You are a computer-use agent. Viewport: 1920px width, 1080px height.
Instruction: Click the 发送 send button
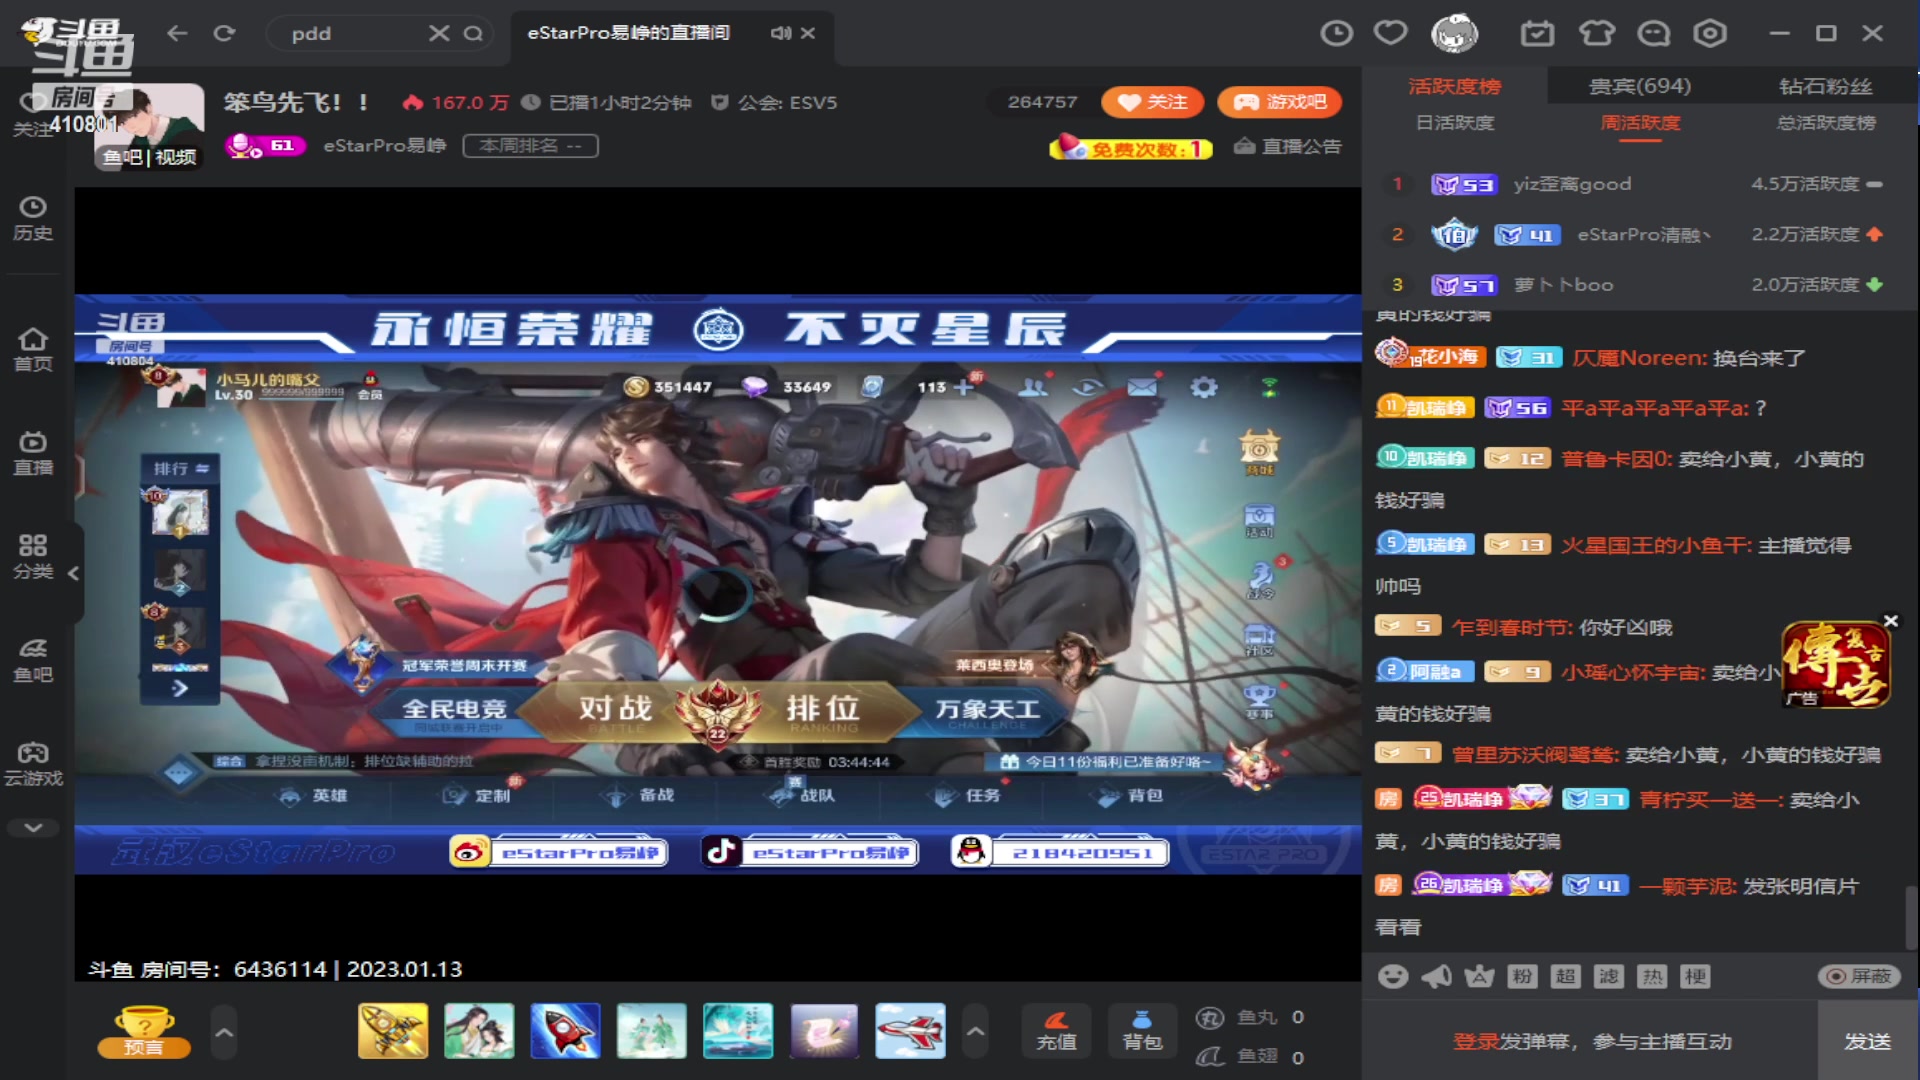point(1867,1041)
